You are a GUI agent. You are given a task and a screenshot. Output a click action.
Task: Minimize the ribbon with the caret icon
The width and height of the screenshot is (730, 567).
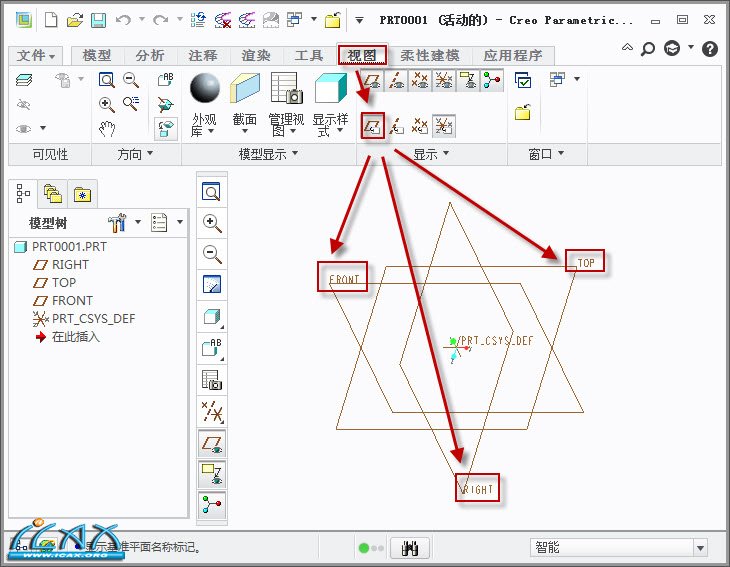click(x=628, y=47)
